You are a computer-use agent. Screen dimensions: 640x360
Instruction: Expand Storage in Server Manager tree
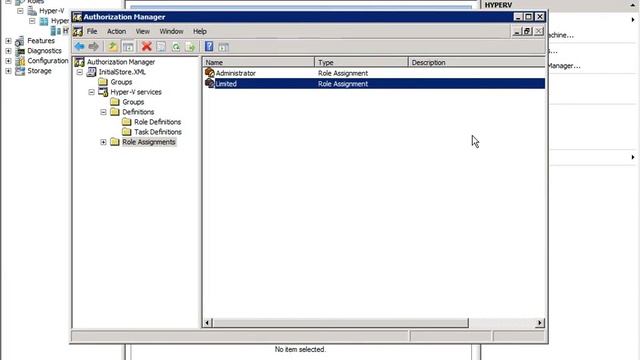[x=8, y=71]
